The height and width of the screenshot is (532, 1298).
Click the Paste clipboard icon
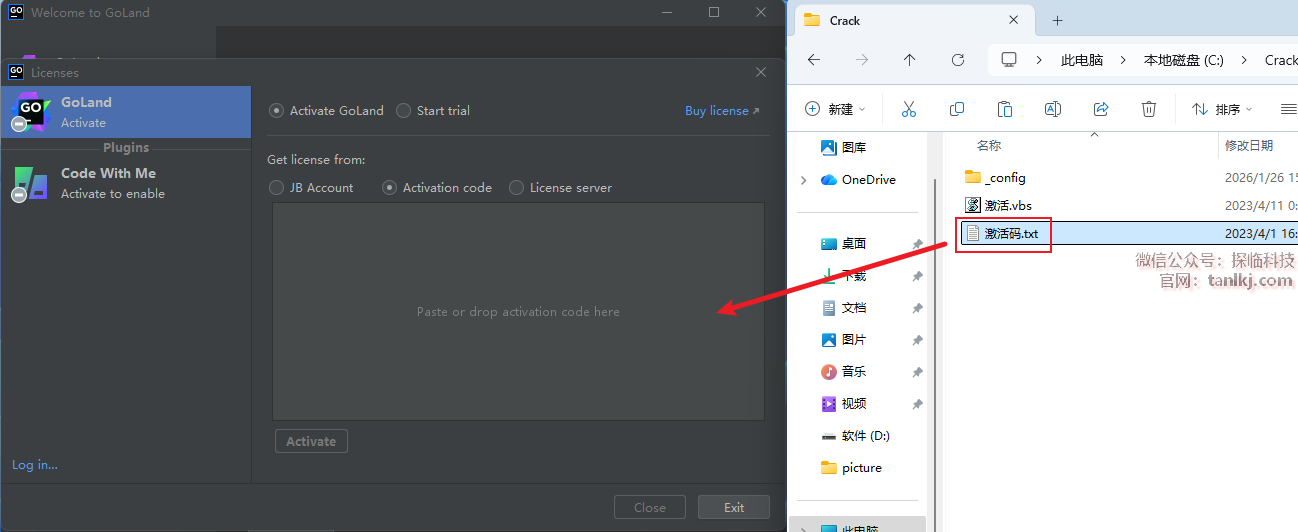1005,109
